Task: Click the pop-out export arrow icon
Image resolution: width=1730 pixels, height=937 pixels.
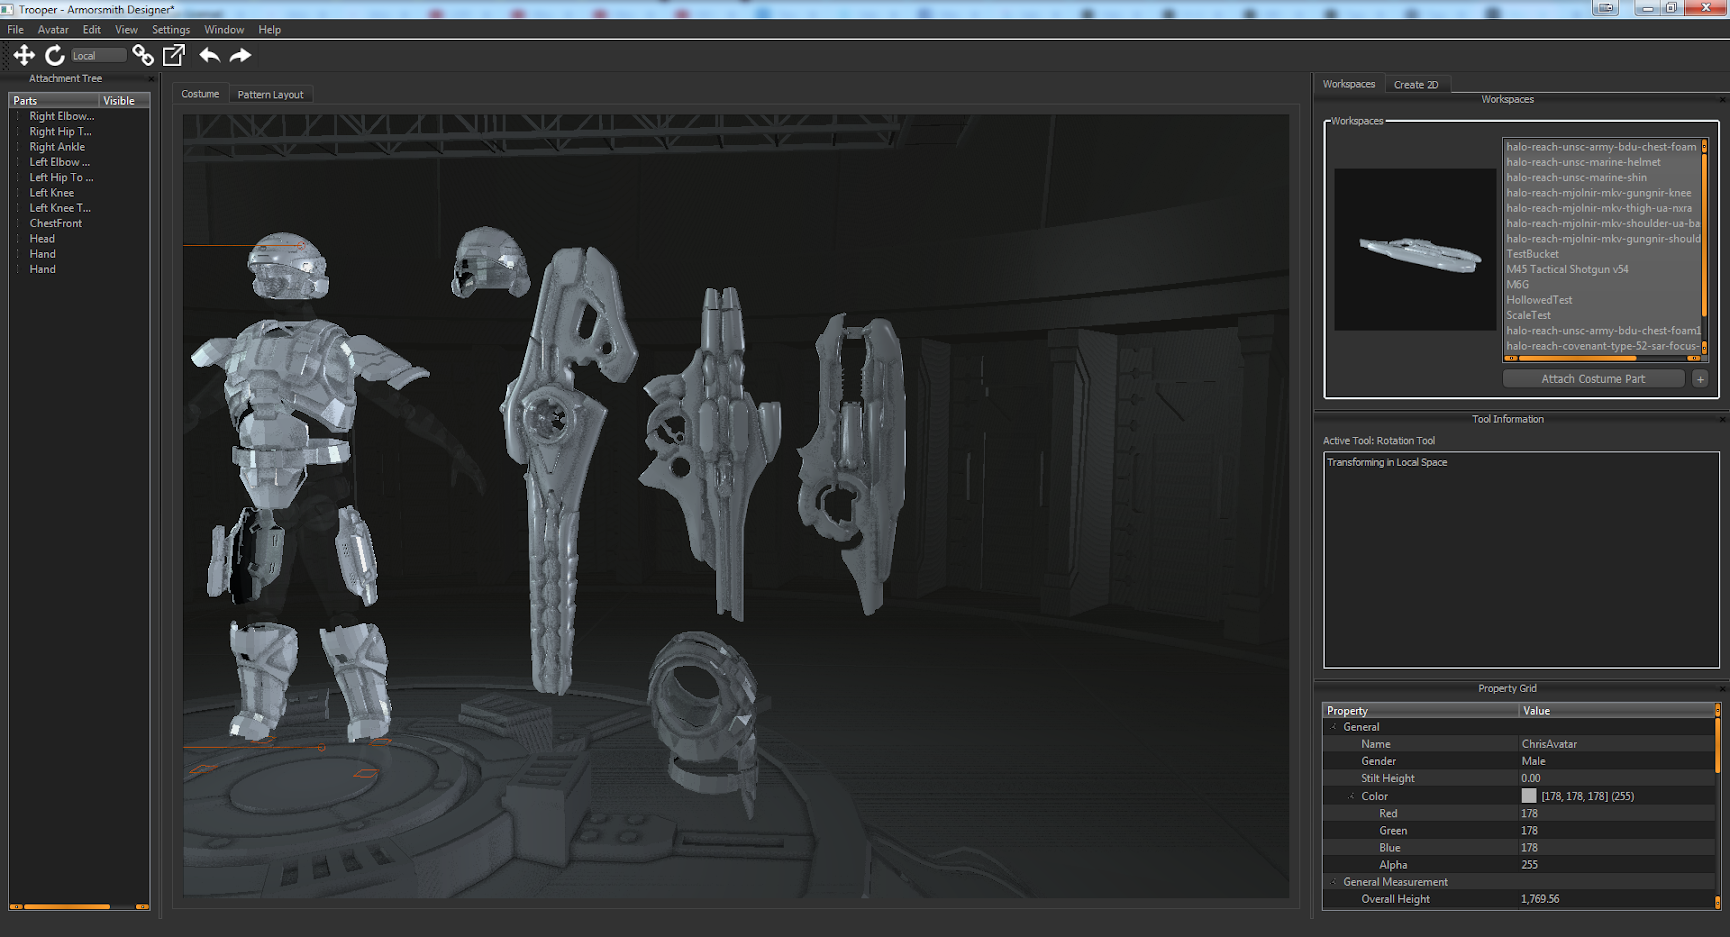Action: 174,55
